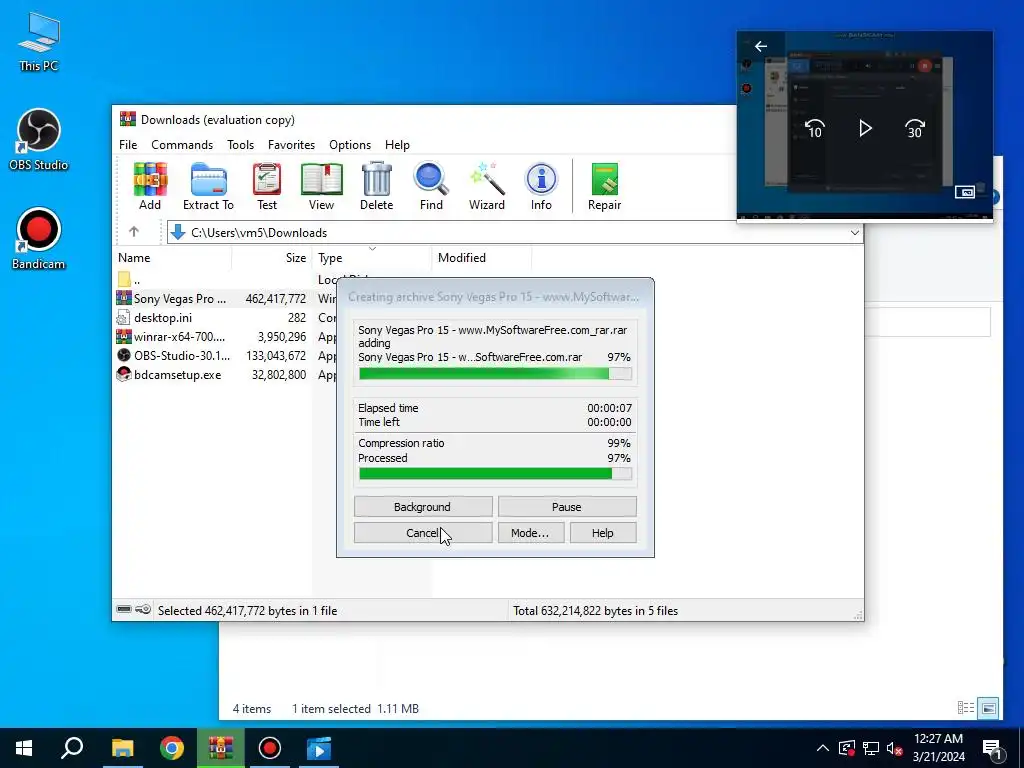1024x768 pixels.
Task: Select the desktop.ini file
Action: (x=225, y=317)
